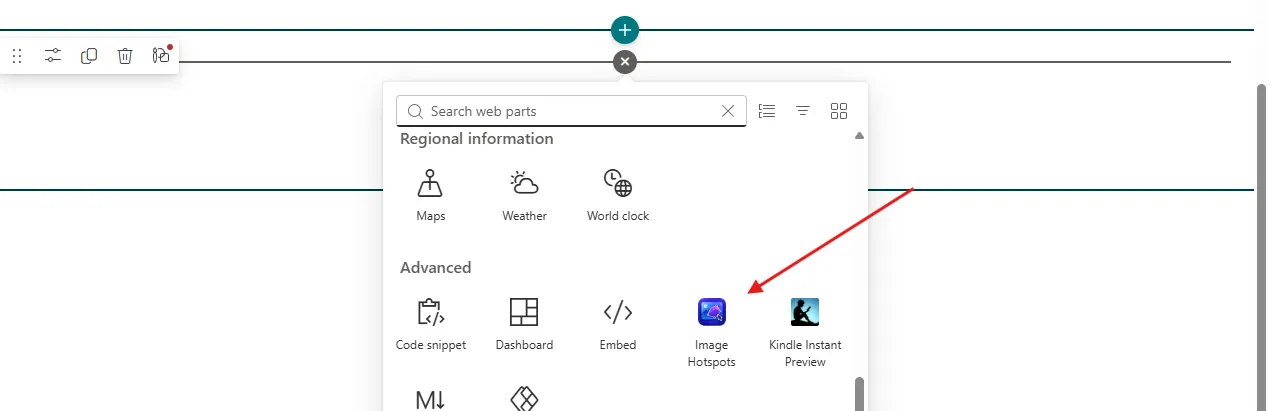Viewport: 1269px width, 411px height.
Task: Click scroll-up arrow in picker list
Action: [x=859, y=136]
